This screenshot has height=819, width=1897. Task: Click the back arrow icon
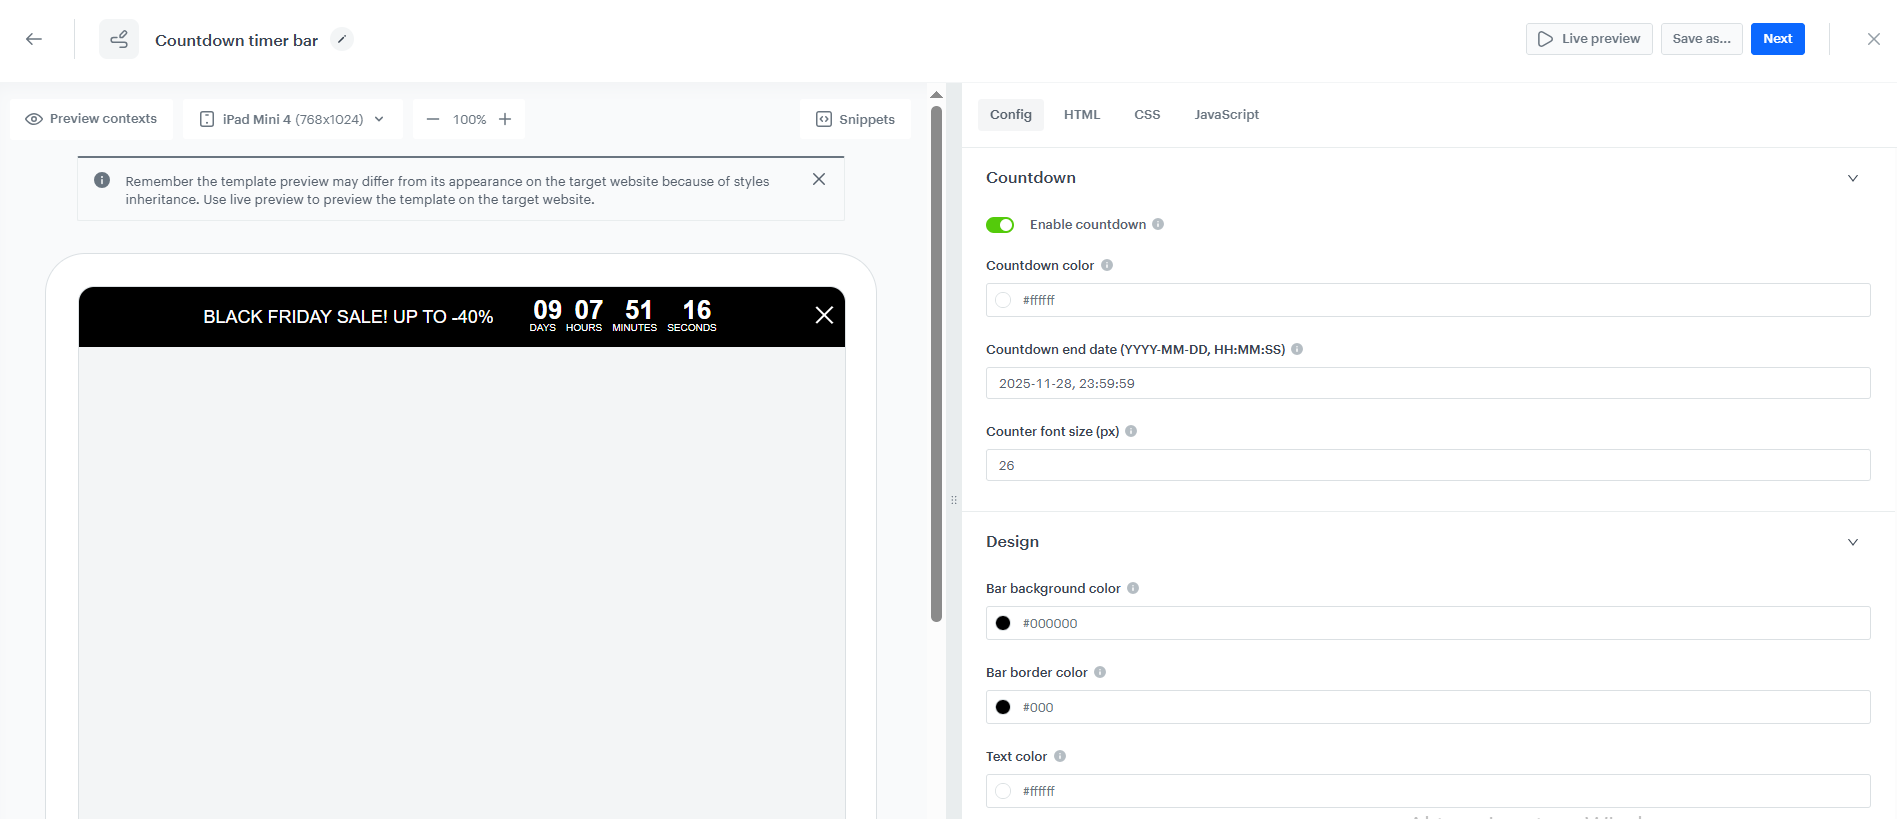(x=34, y=39)
